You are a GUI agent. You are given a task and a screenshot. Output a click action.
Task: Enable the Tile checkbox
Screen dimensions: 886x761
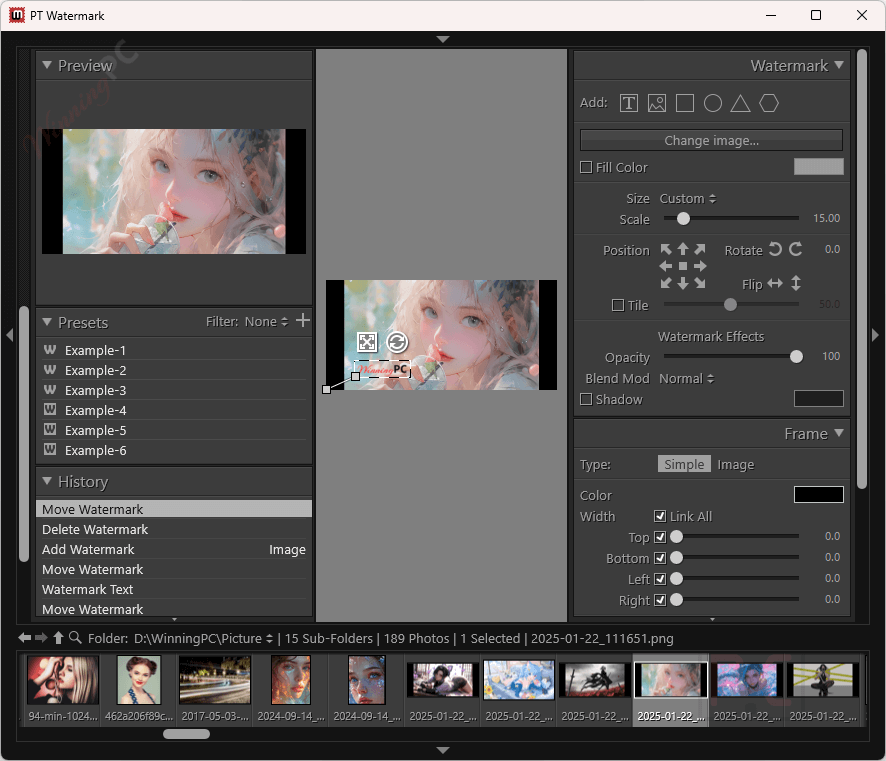click(x=618, y=305)
